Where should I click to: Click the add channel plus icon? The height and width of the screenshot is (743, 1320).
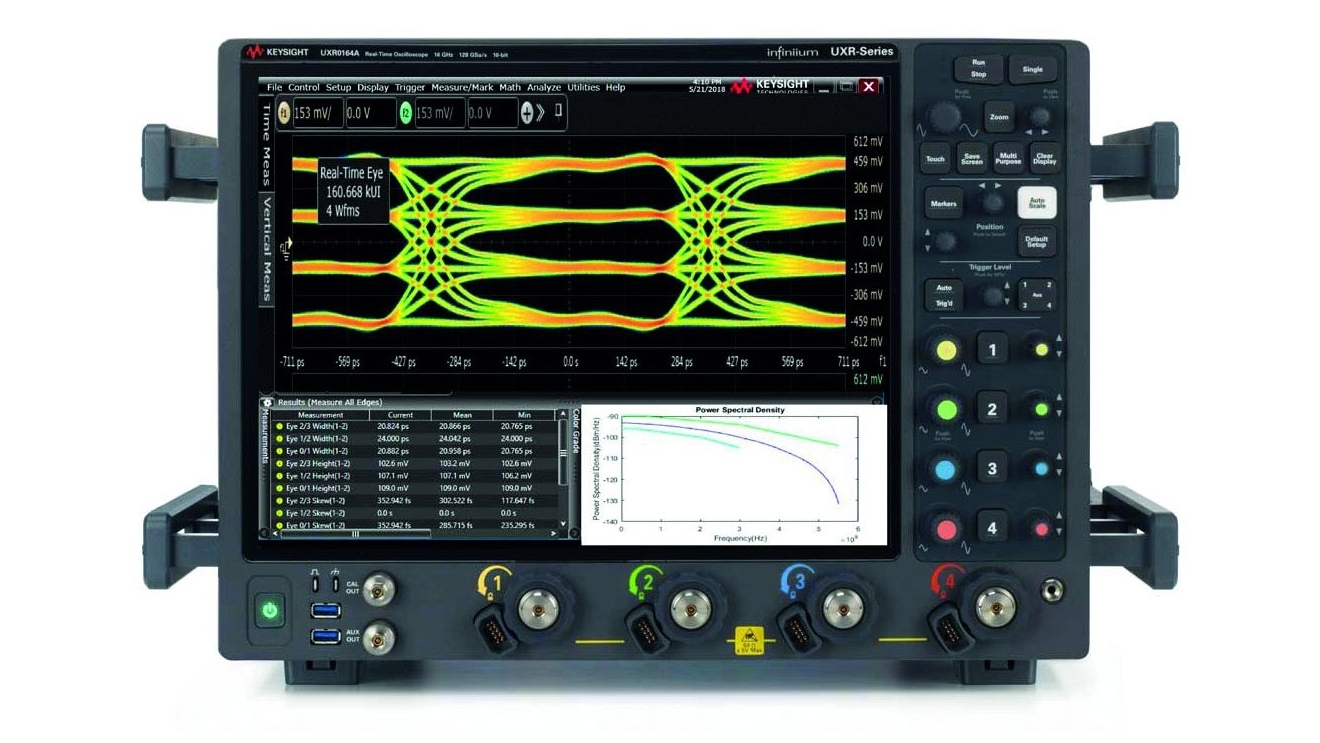coord(527,113)
